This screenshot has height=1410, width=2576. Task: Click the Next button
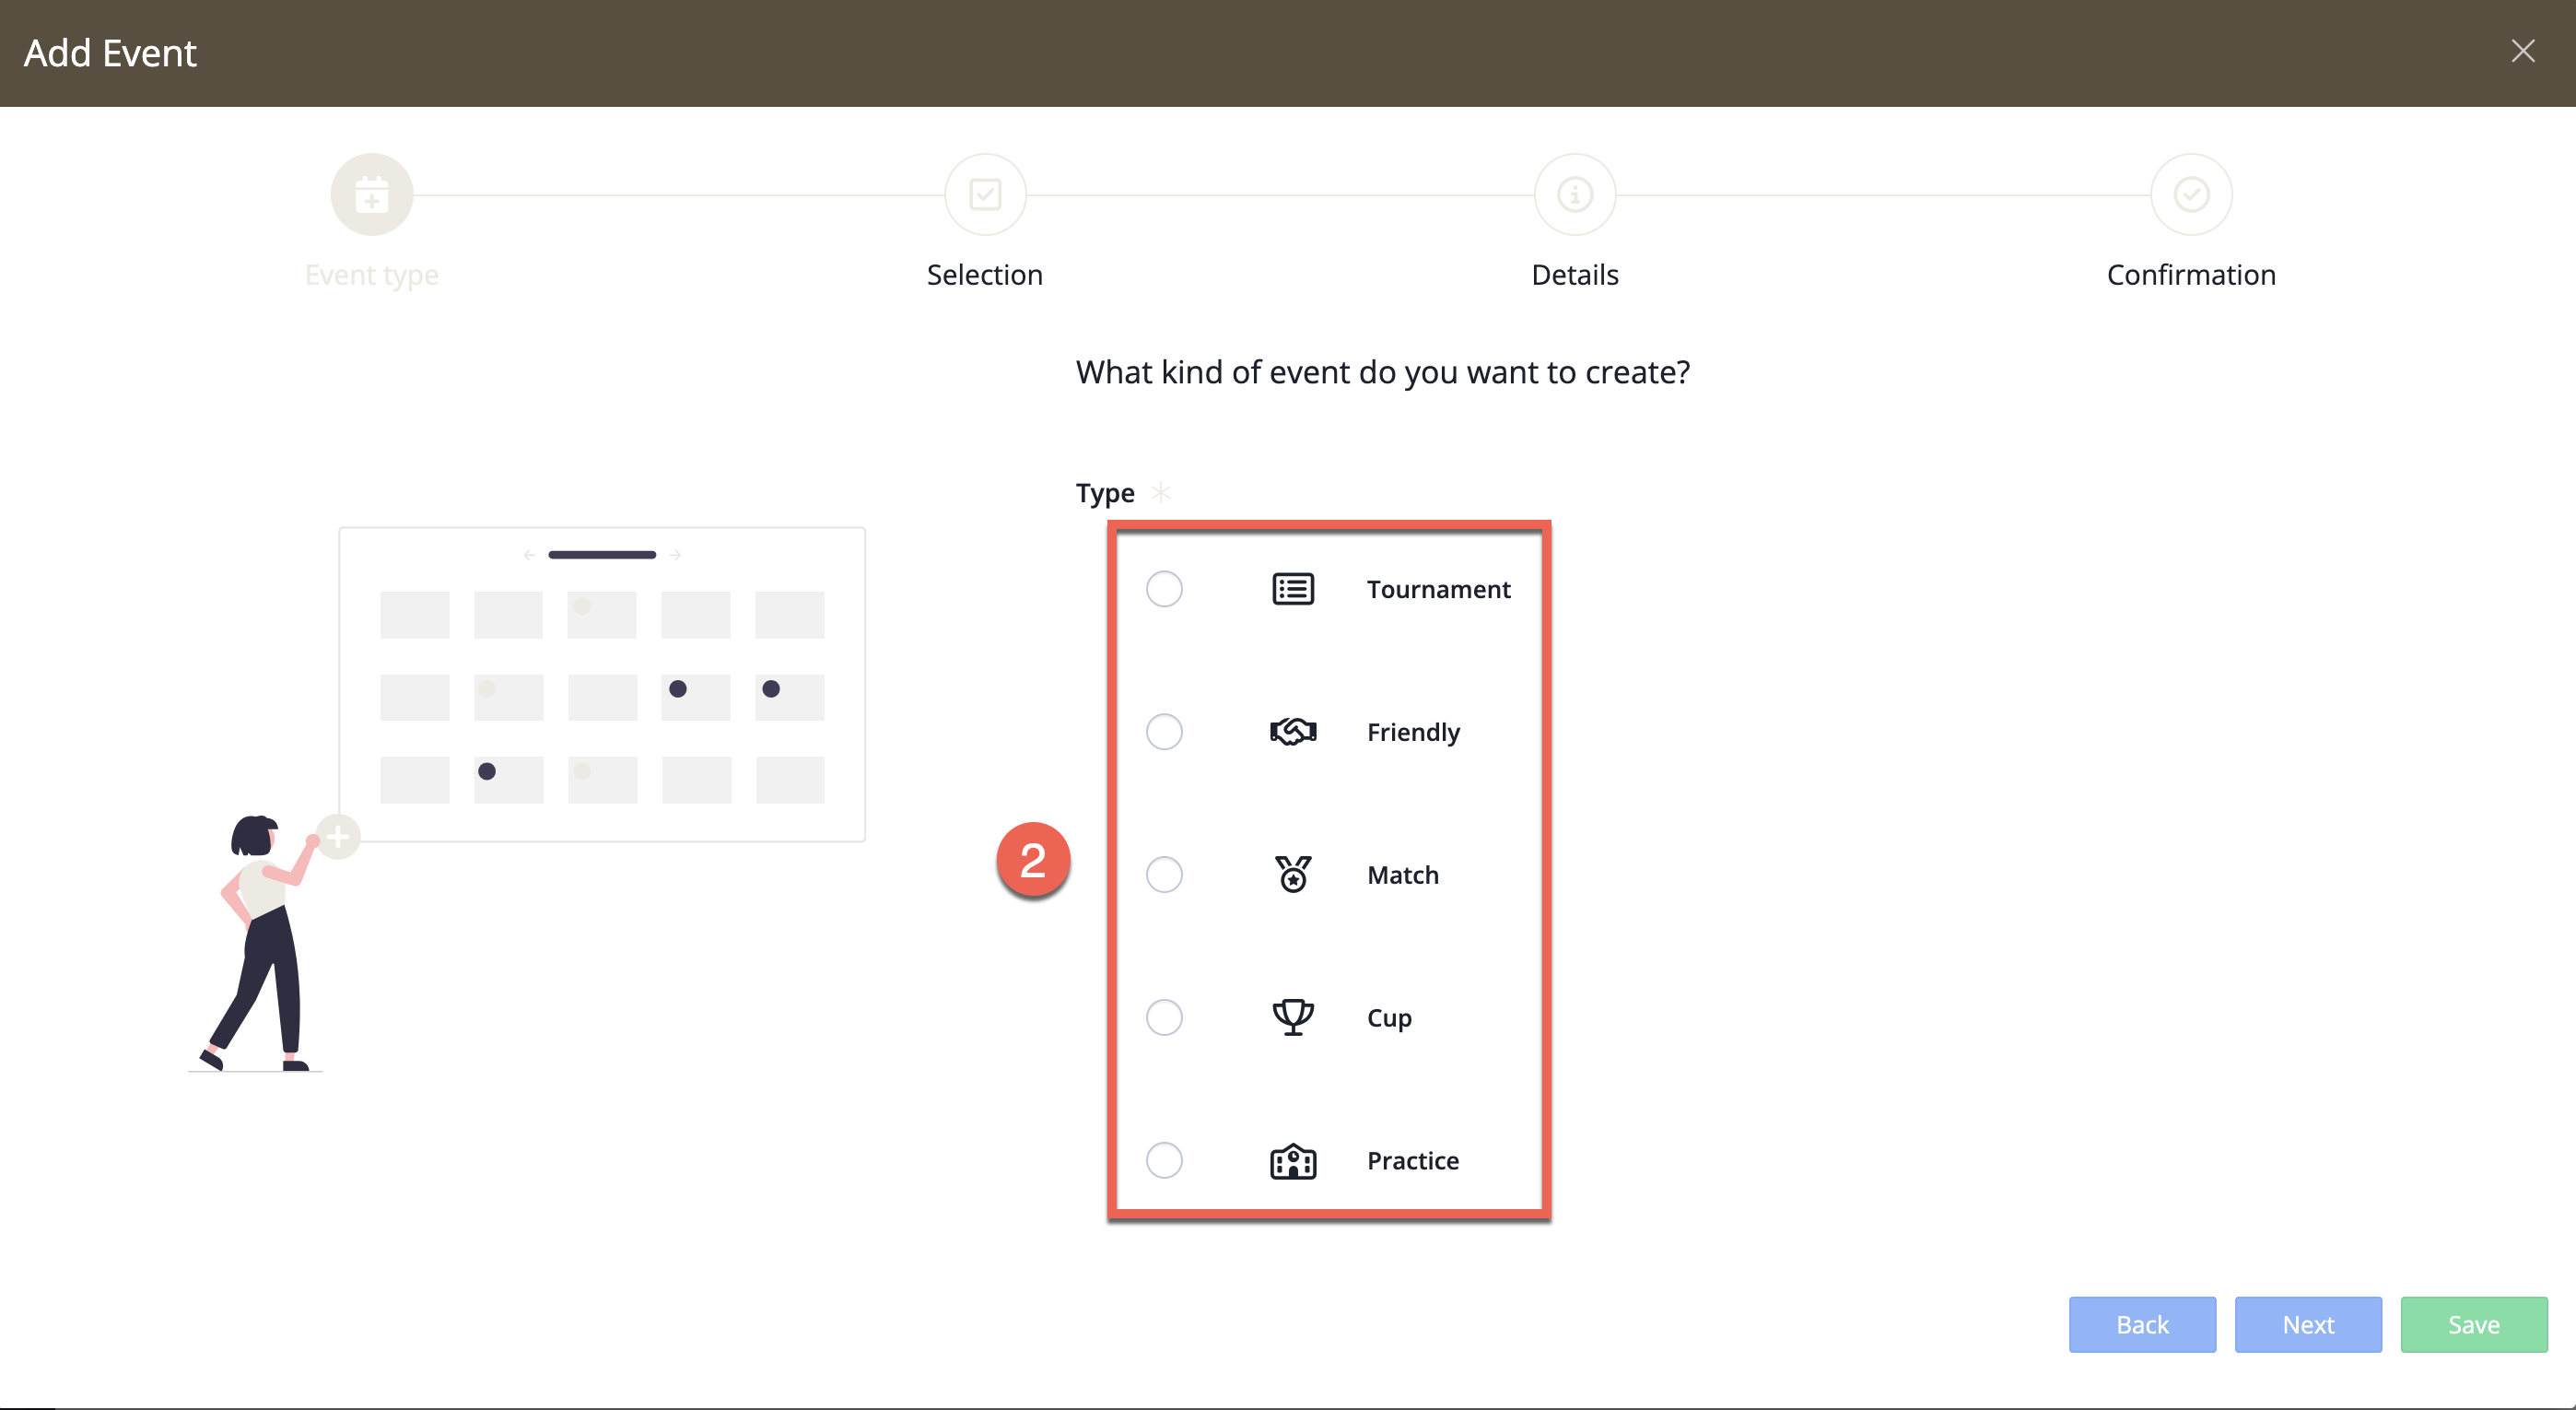2308,1324
